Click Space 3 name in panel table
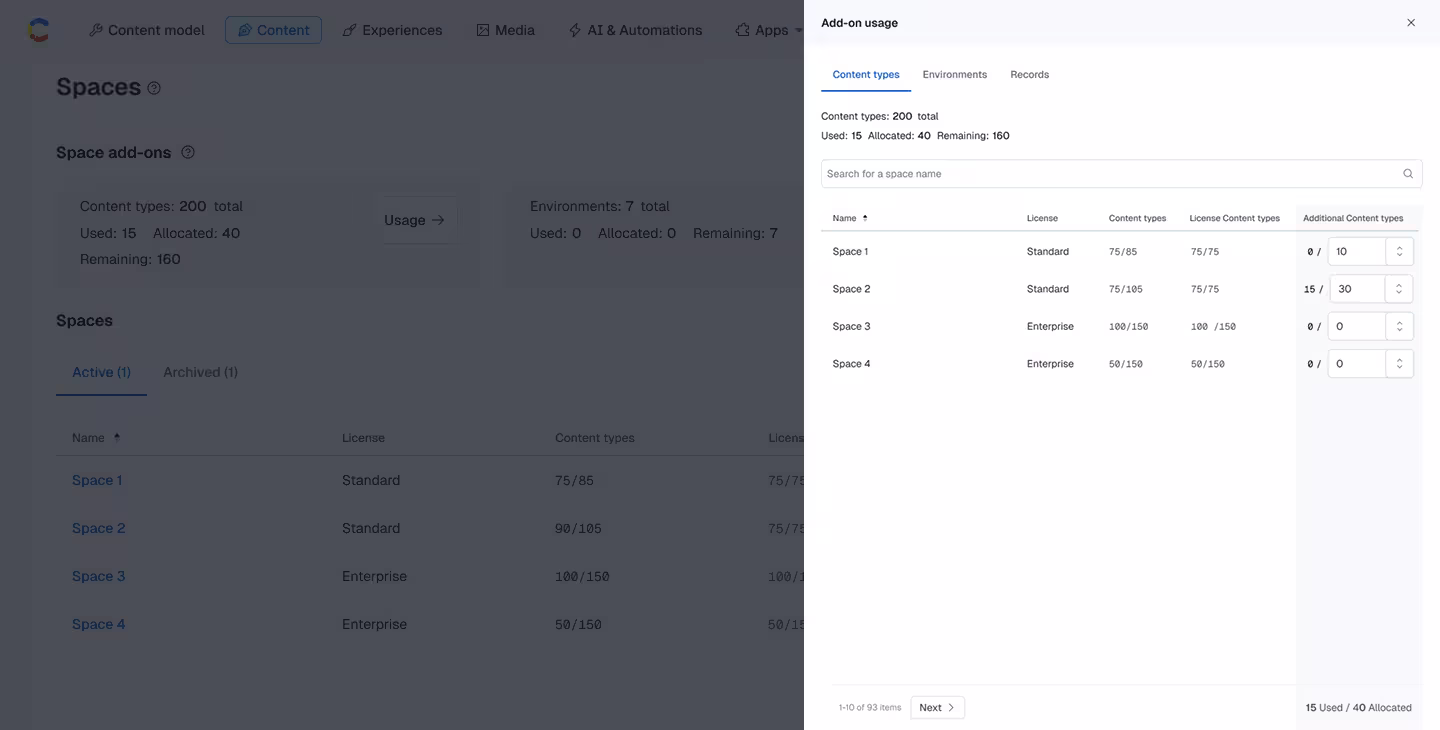1440x730 pixels. coord(851,326)
